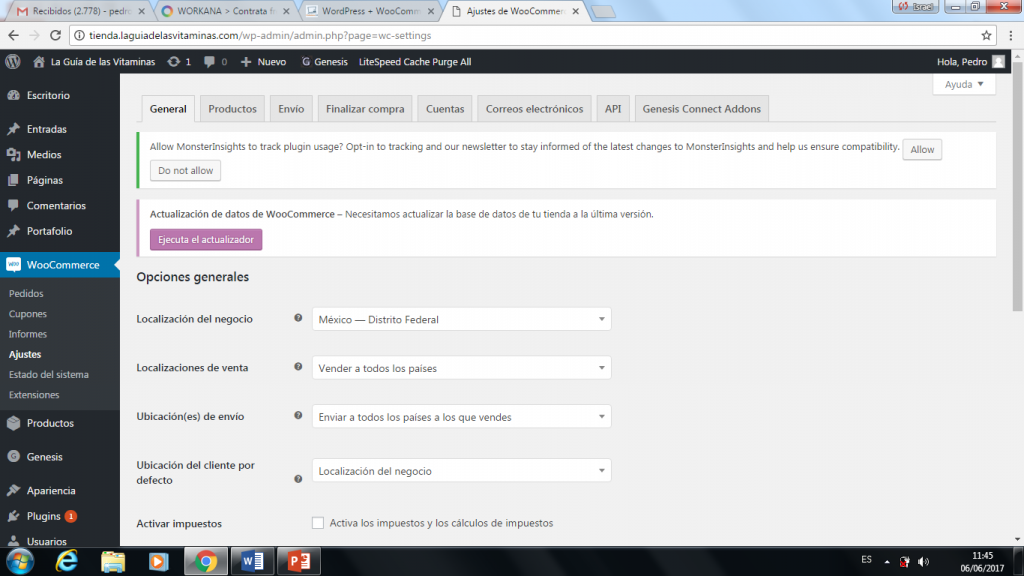The image size is (1024, 576).
Task: Open the Windows Start menu
Action: click(x=20, y=561)
